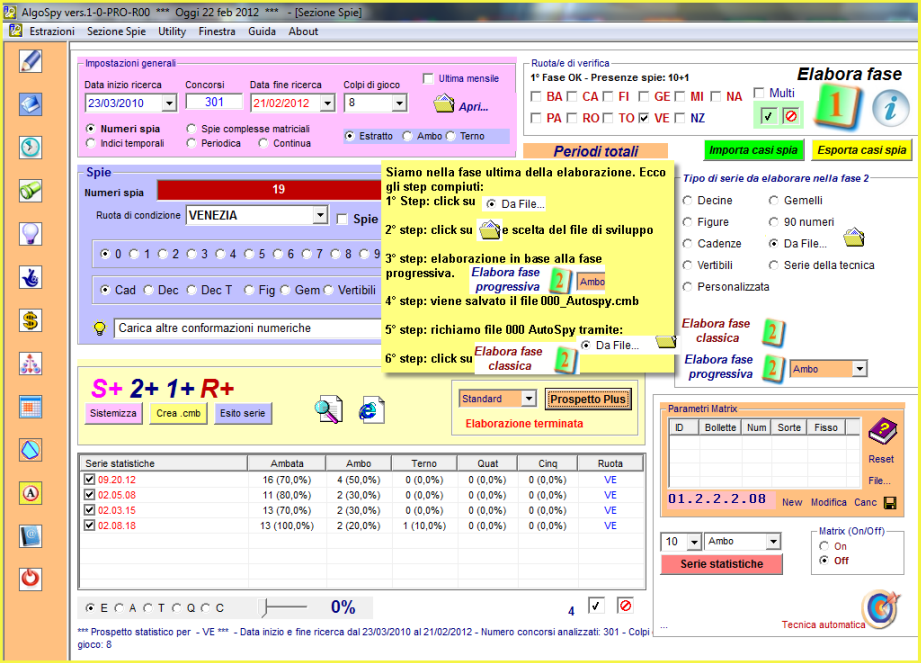Click the magnifier over document icon

[328, 409]
